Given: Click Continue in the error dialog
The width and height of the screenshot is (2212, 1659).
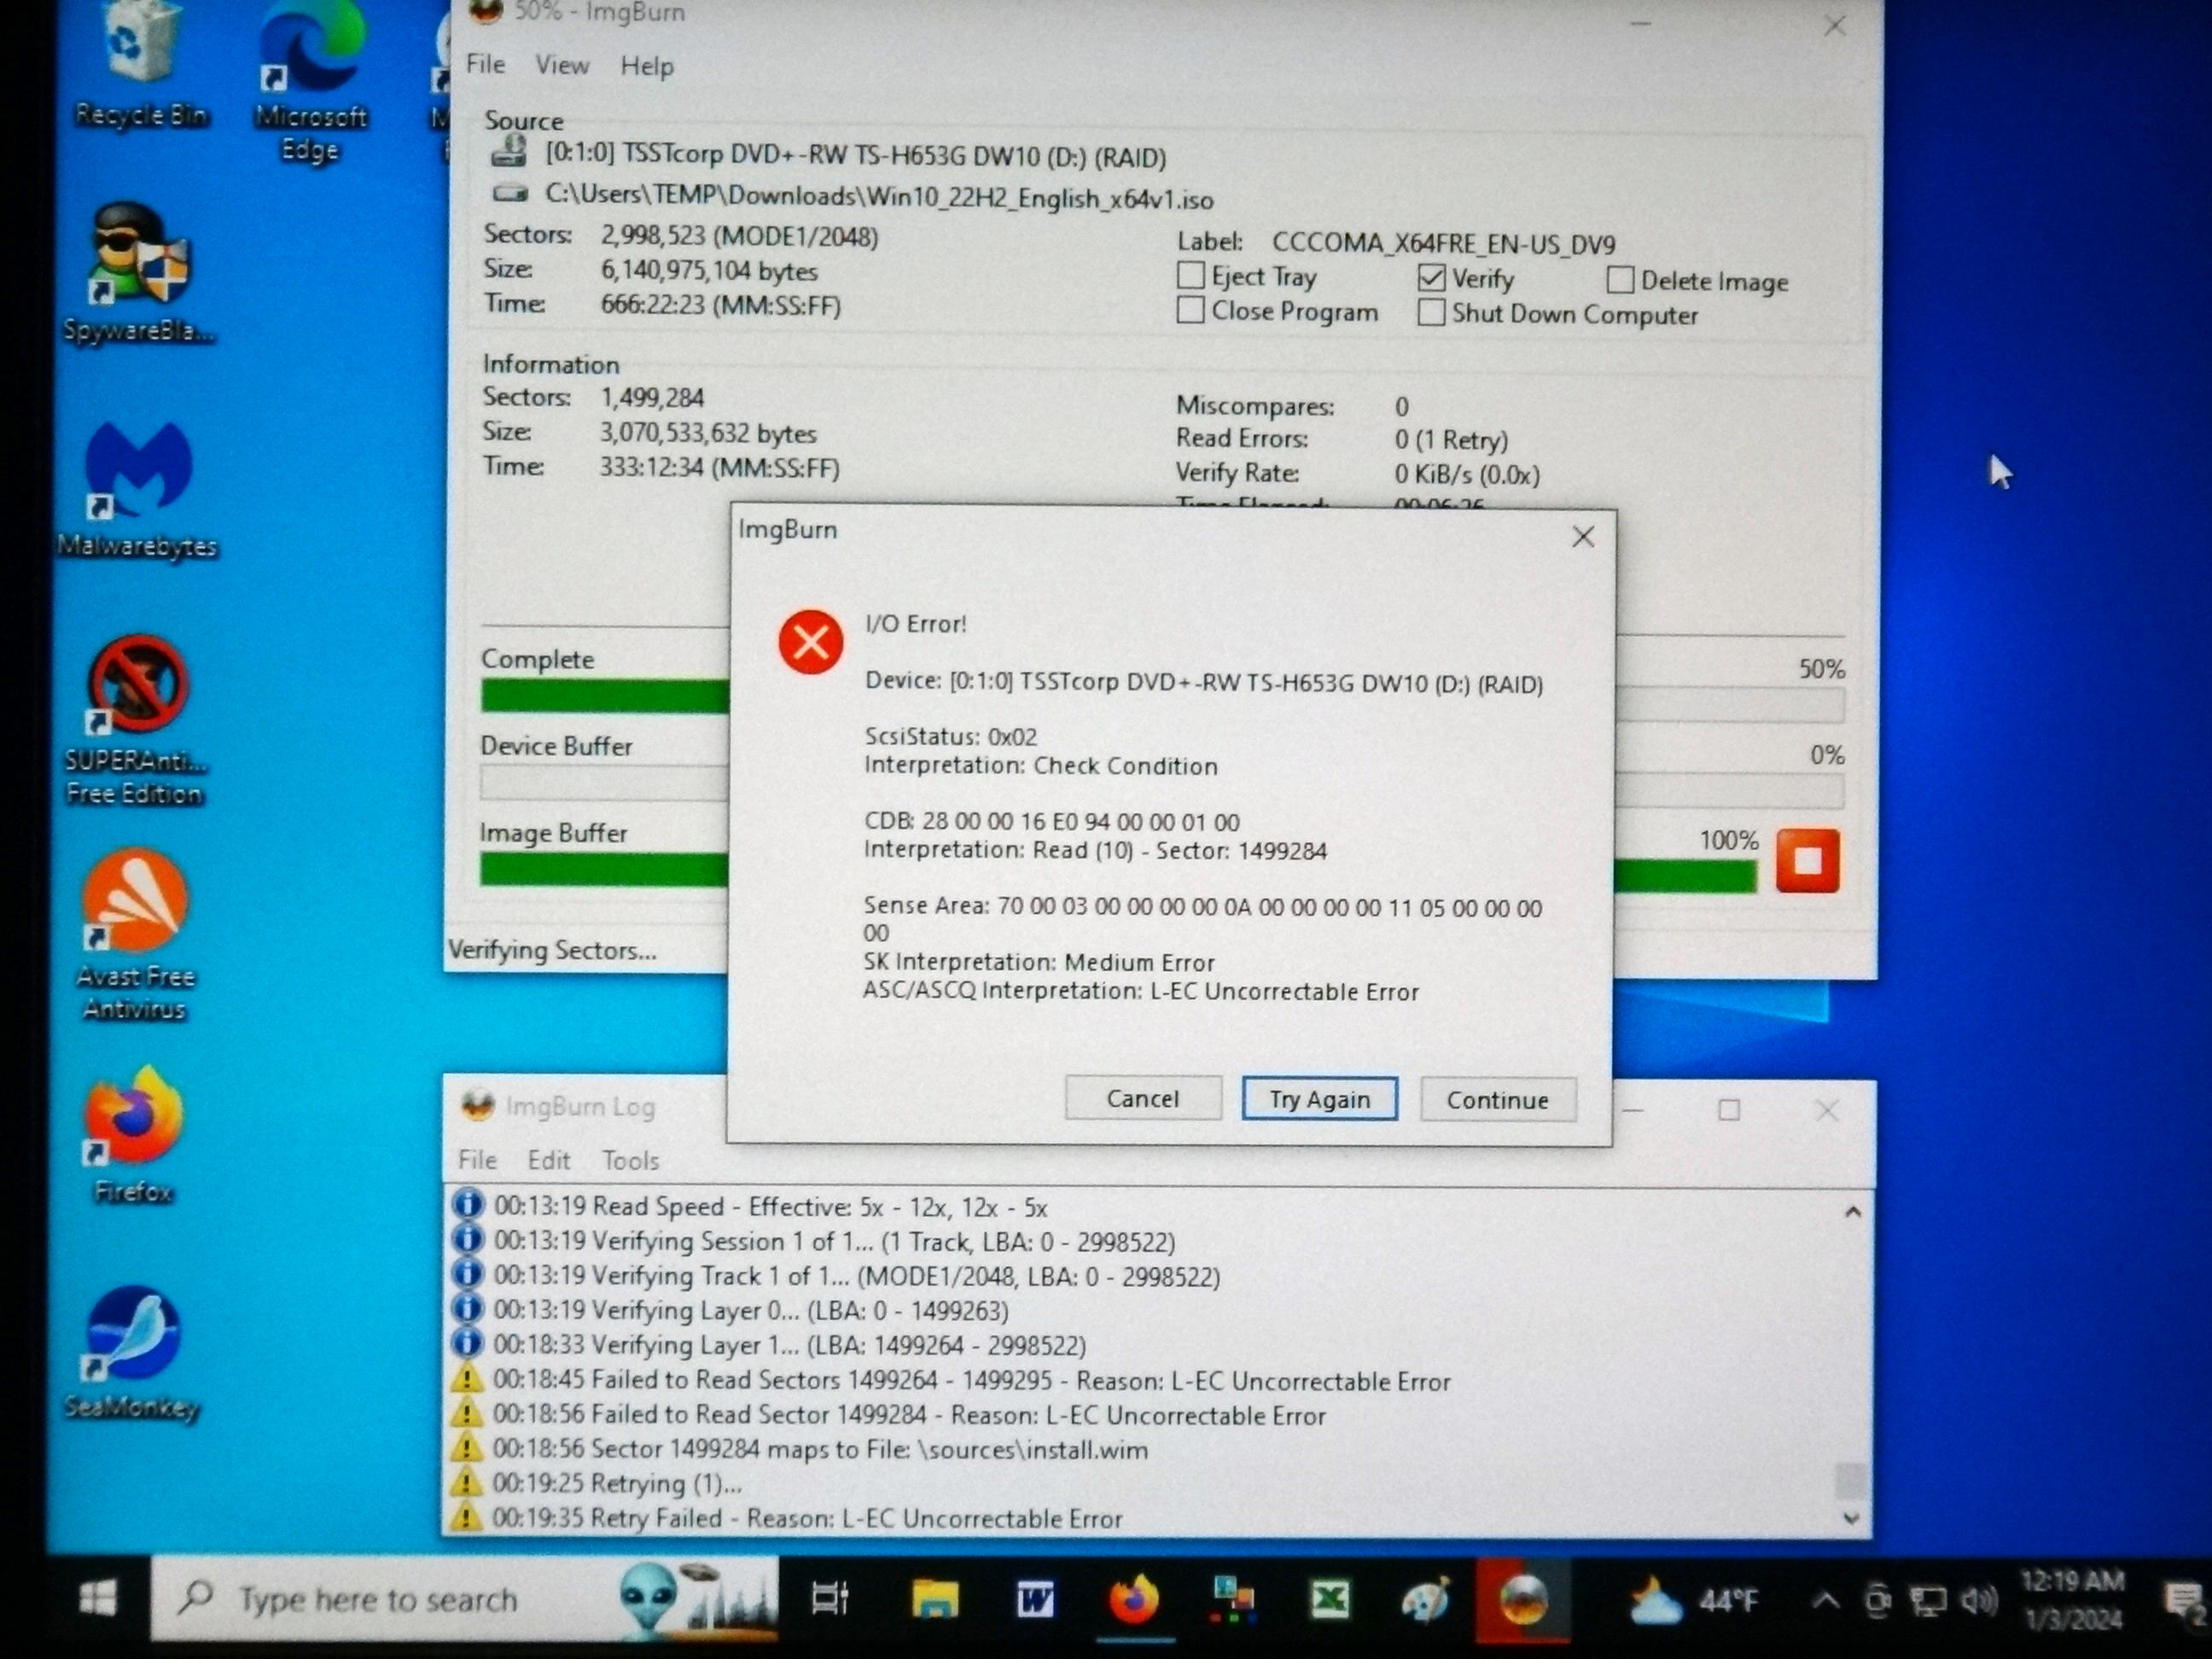Looking at the screenshot, I should tap(1498, 1100).
